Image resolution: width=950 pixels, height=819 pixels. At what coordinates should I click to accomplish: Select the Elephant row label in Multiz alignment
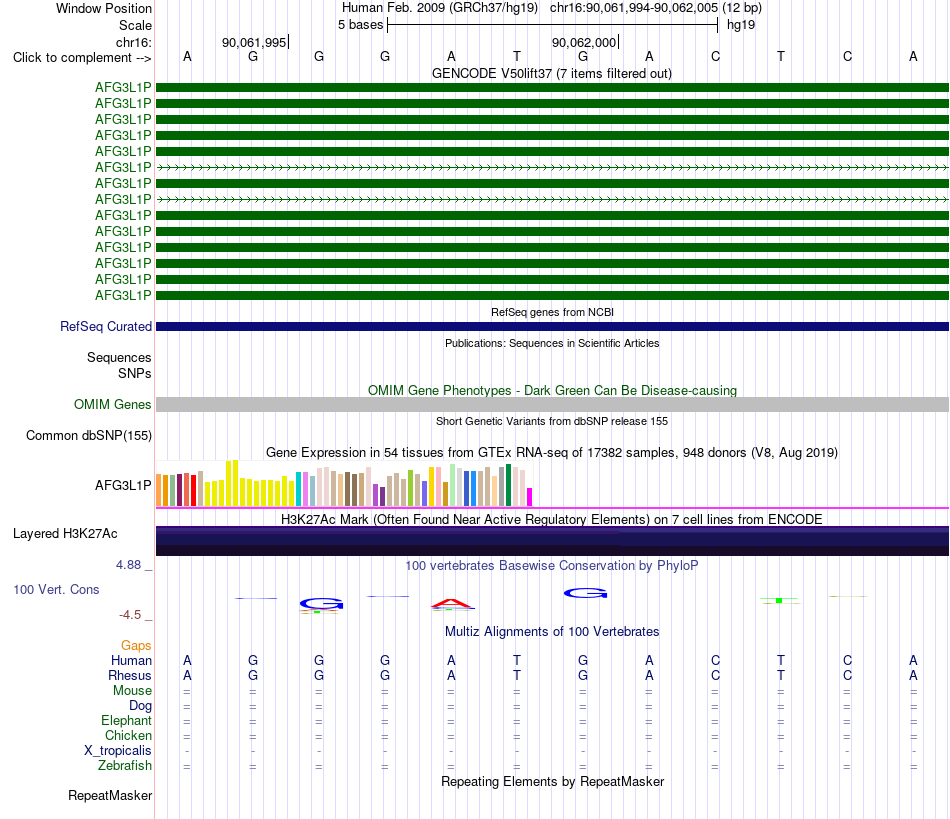click(x=126, y=720)
